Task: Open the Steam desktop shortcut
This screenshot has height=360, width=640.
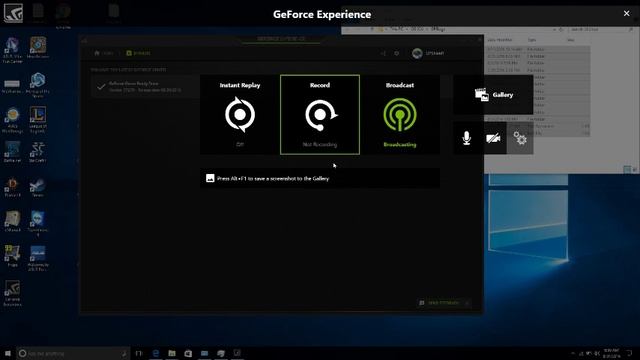Action: click(38, 187)
